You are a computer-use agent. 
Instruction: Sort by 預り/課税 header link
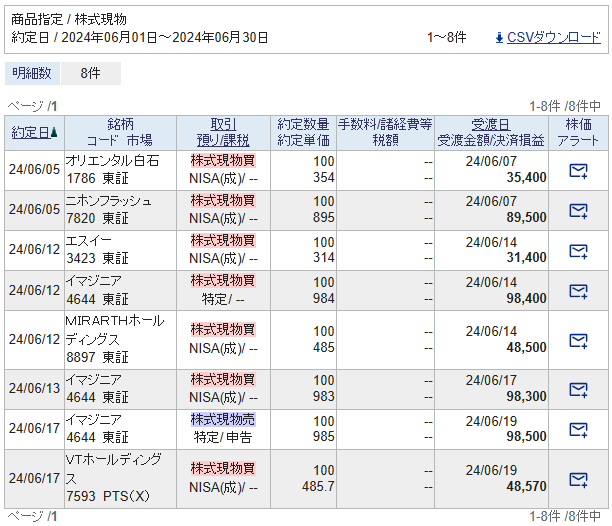[223, 140]
